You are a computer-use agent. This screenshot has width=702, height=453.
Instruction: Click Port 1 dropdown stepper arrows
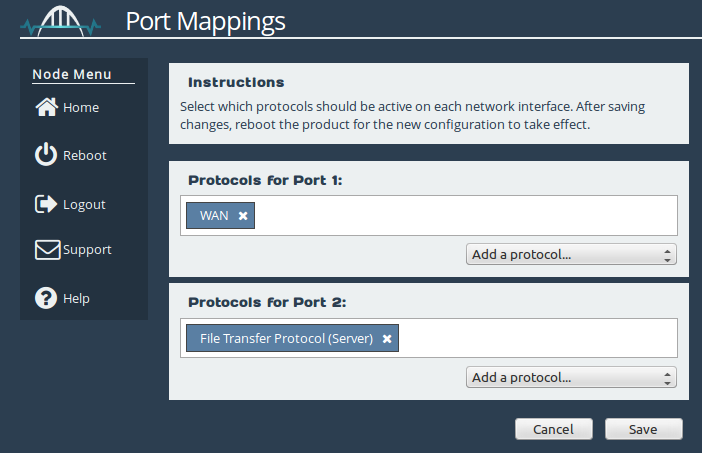click(667, 255)
